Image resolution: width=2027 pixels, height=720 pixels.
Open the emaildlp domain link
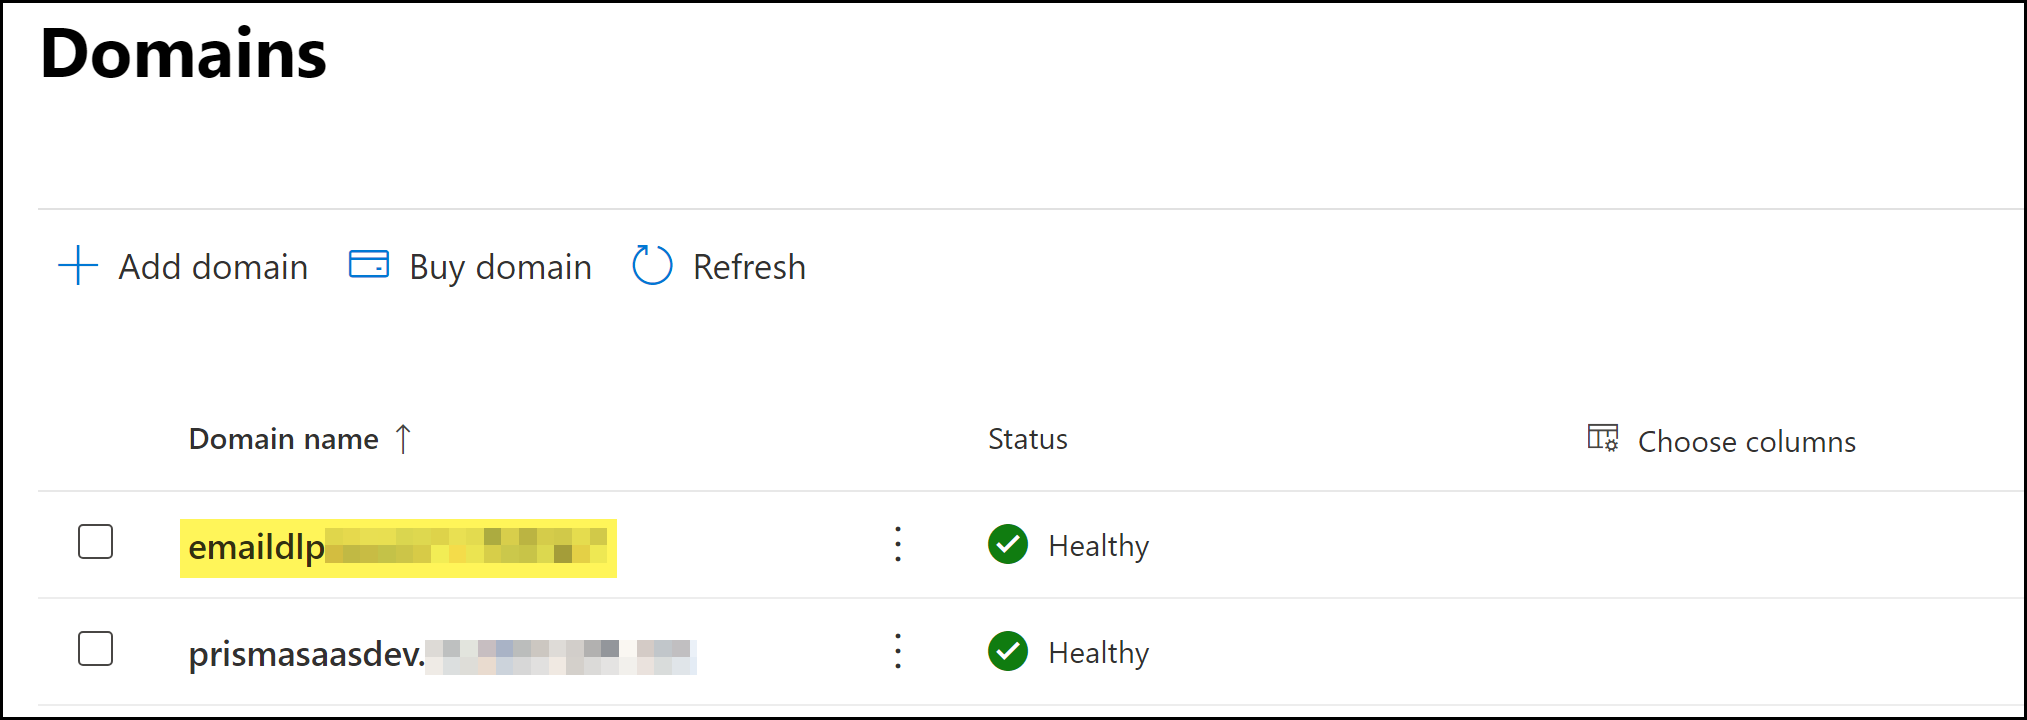257,547
